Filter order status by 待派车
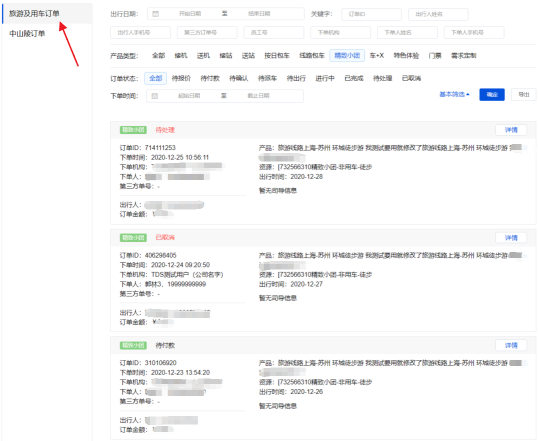The width and height of the screenshot is (539, 441). point(267,78)
